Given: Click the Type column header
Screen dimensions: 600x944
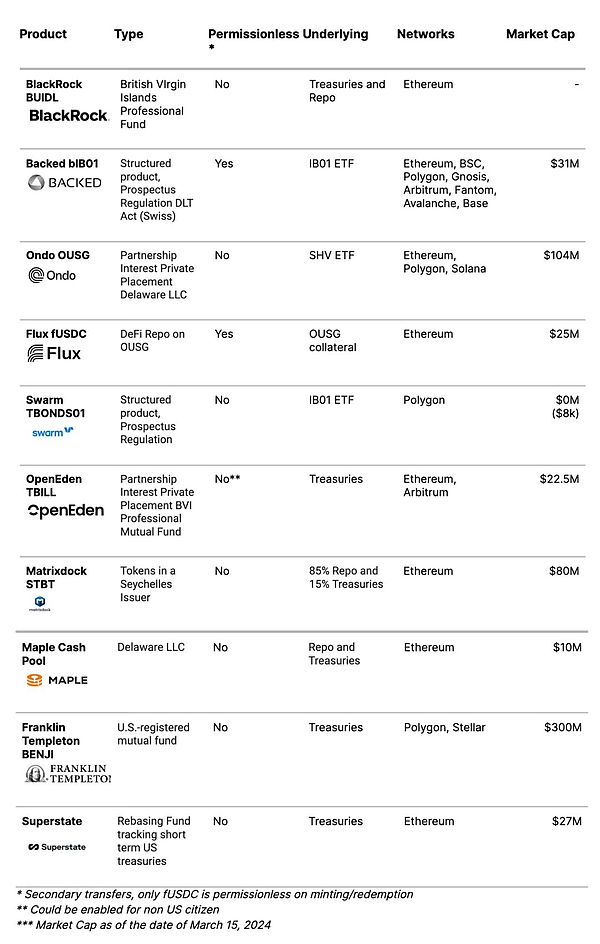Looking at the screenshot, I should click(x=129, y=34).
